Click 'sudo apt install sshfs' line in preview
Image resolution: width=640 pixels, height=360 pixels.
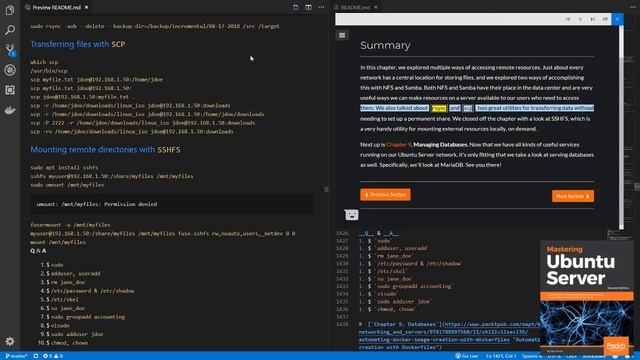64,167
